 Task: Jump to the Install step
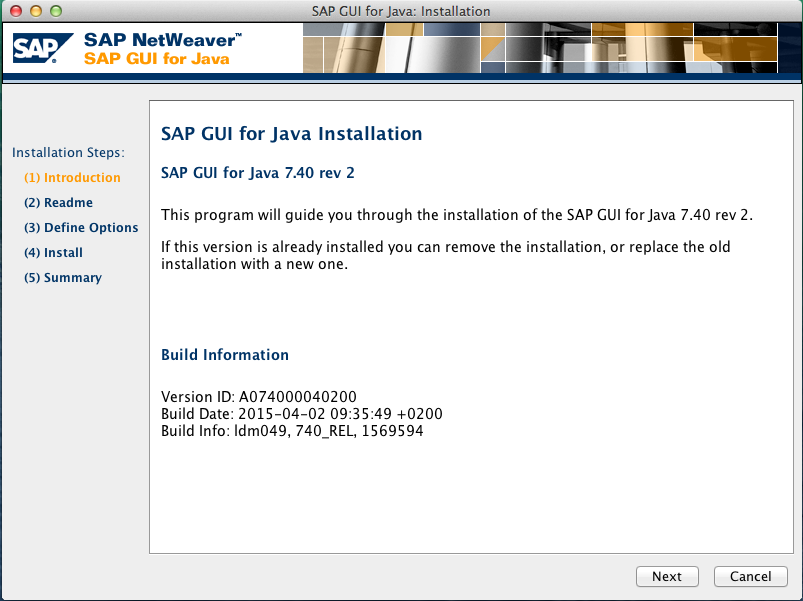(53, 253)
